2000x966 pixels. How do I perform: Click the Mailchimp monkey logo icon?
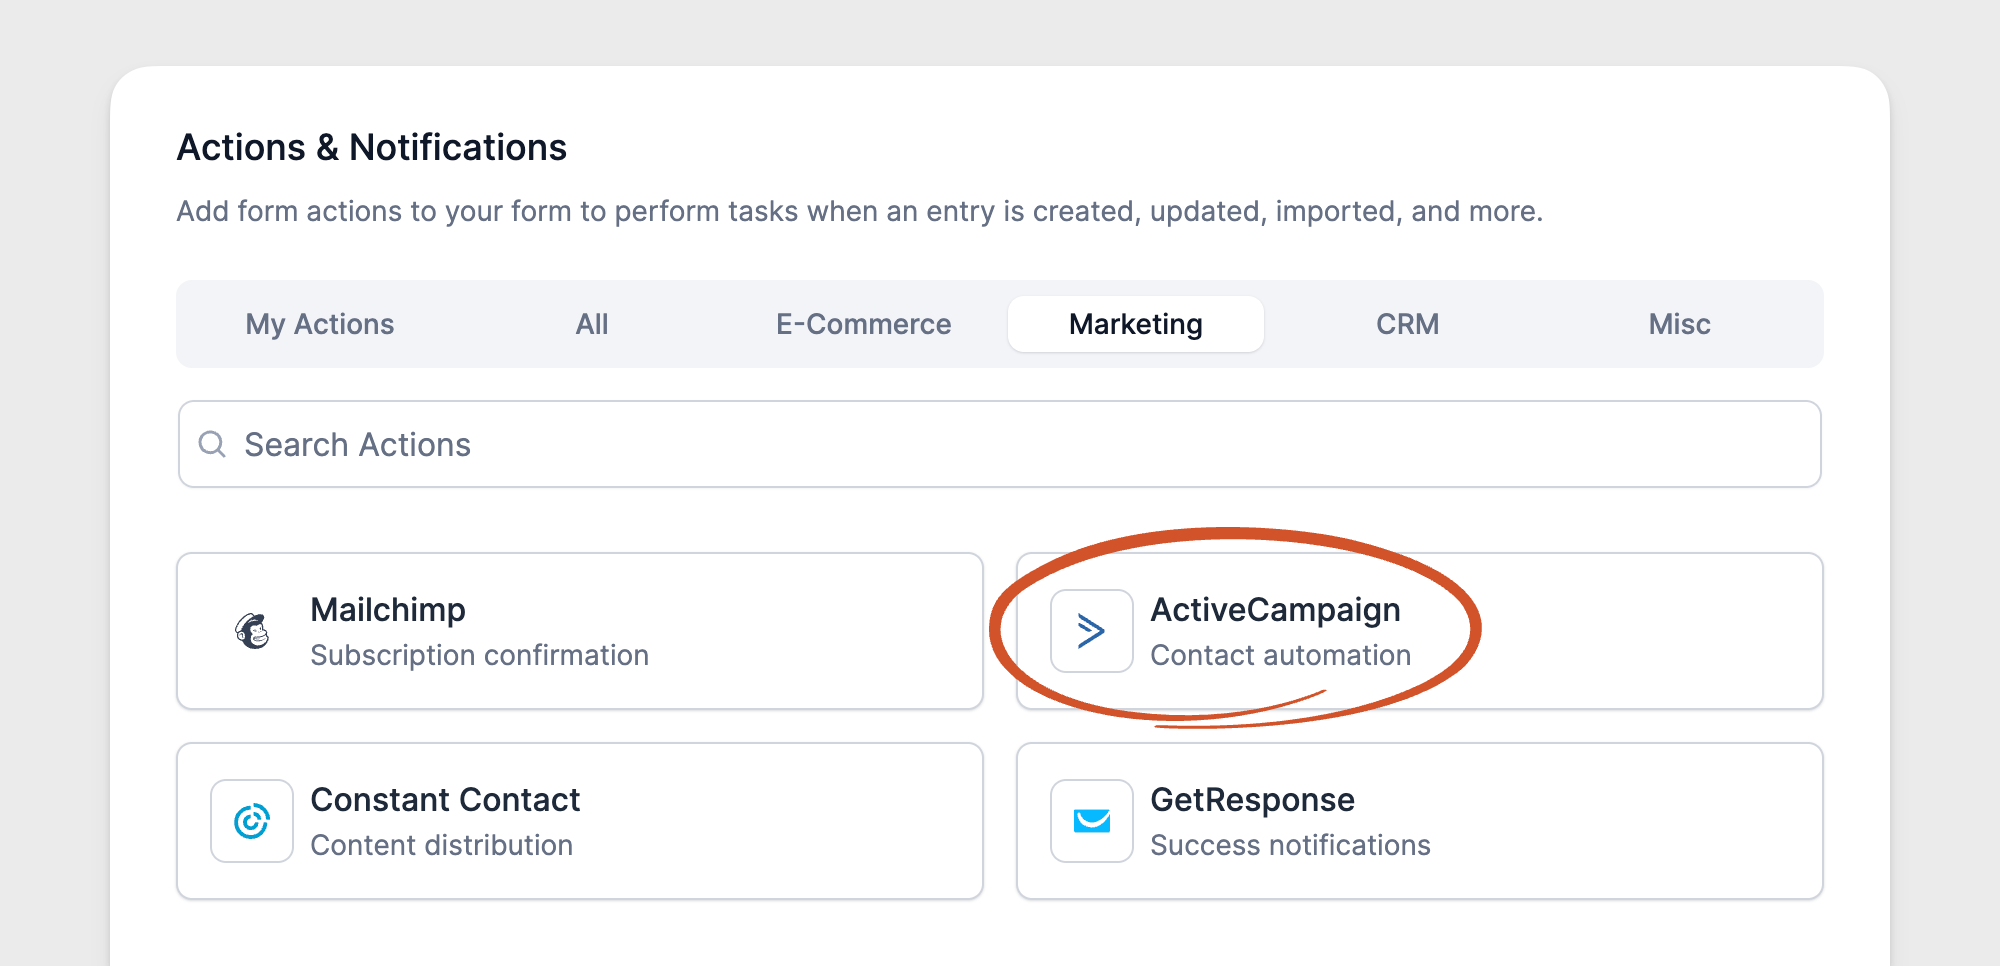(x=252, y=631)
